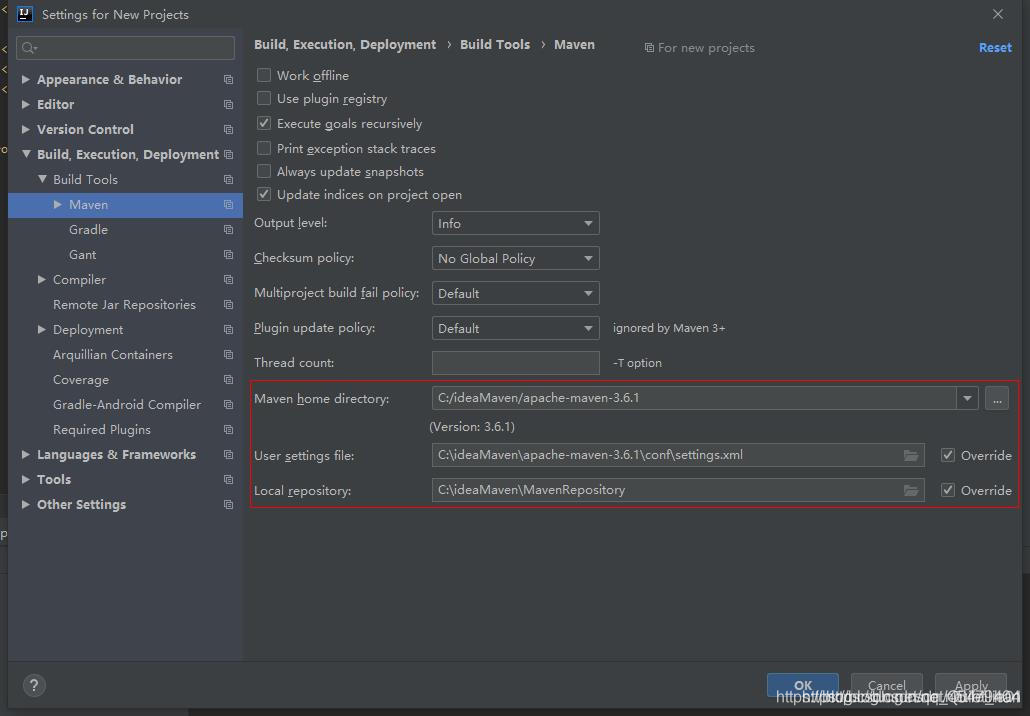Enable Print exception stack traces
This screenshot has height=716, width=1030.
264,148
